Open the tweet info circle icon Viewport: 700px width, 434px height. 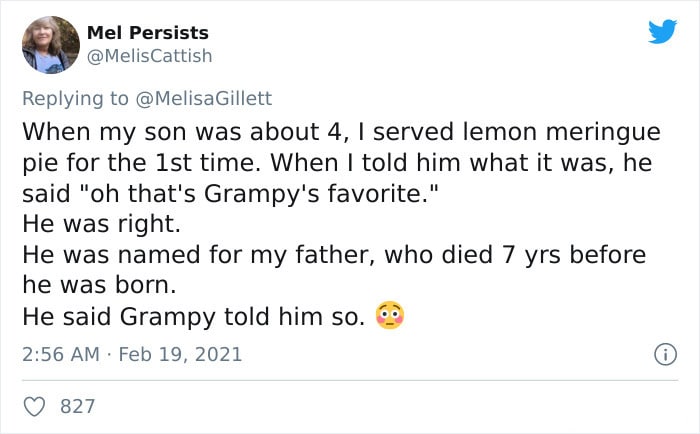click(666, 355)
